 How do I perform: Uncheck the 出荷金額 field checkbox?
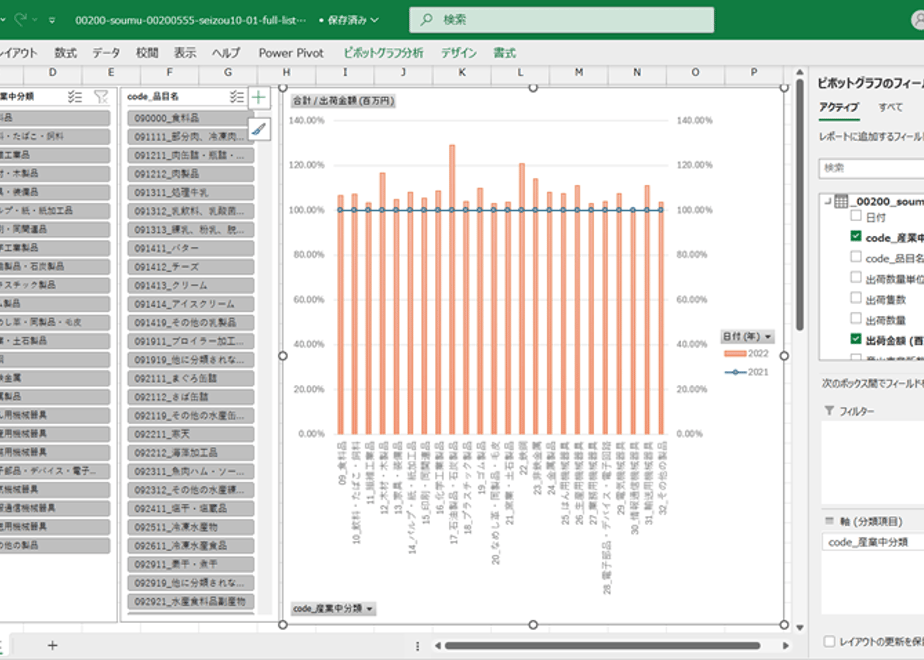point(856,339)
